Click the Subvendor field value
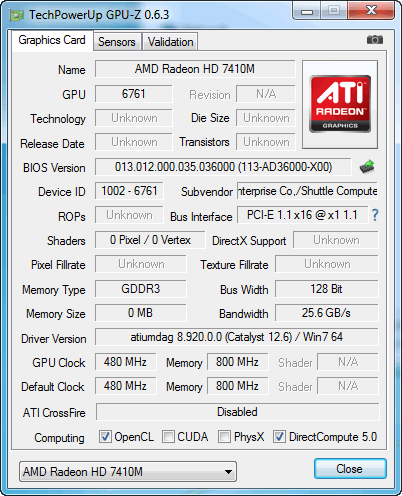Screen dimensions: 402x496 [307, 191]
